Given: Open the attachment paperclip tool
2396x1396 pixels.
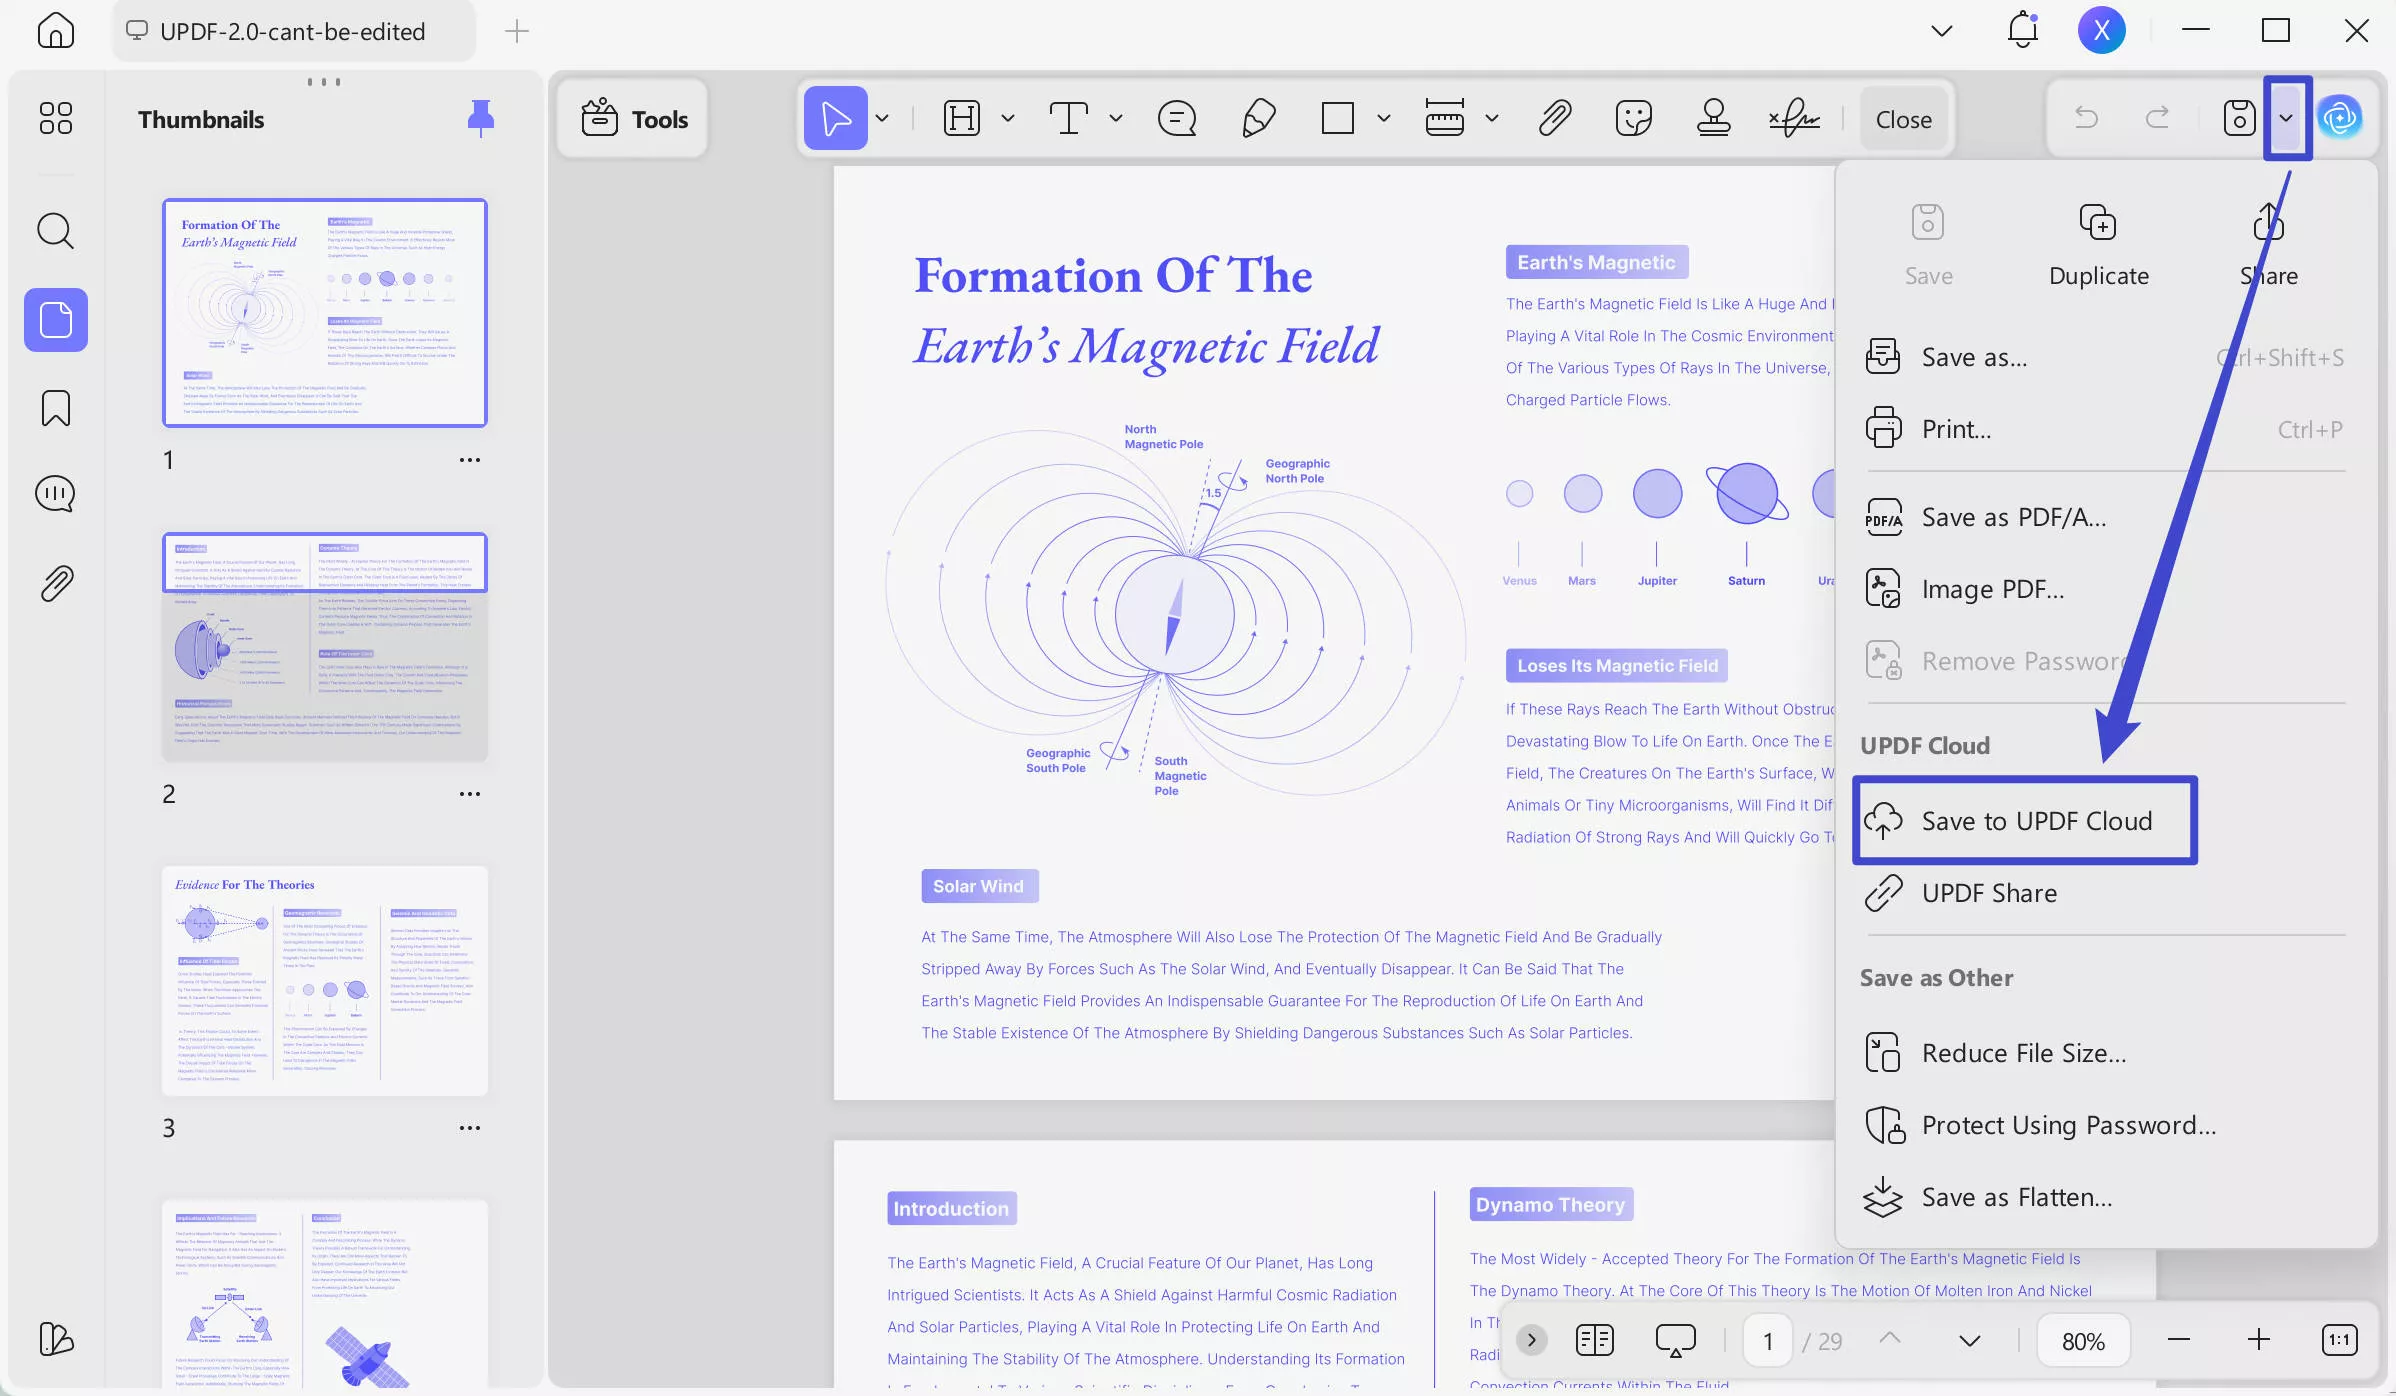Looking at the screenshot, I should pyautogui.click(x=1554, y=119).
